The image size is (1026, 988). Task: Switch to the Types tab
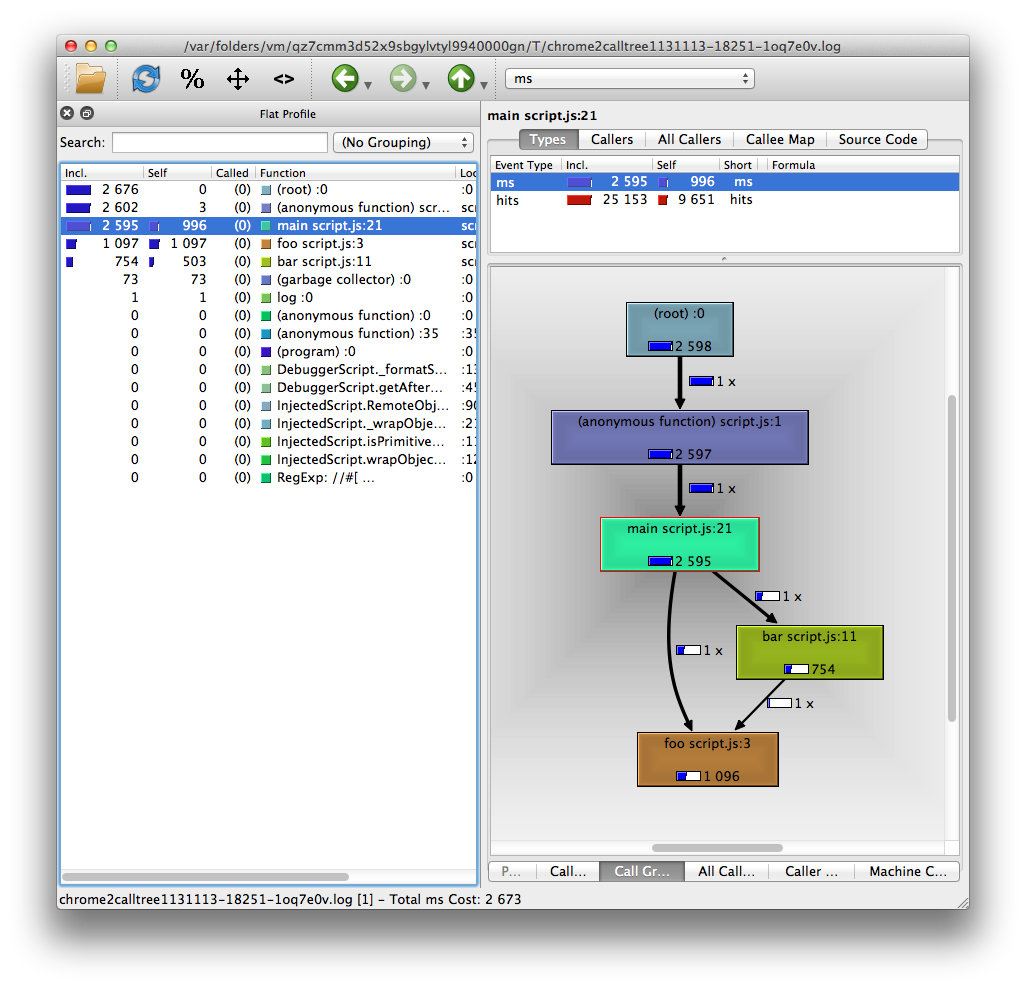pyautogui.click(x=548, y=139)
